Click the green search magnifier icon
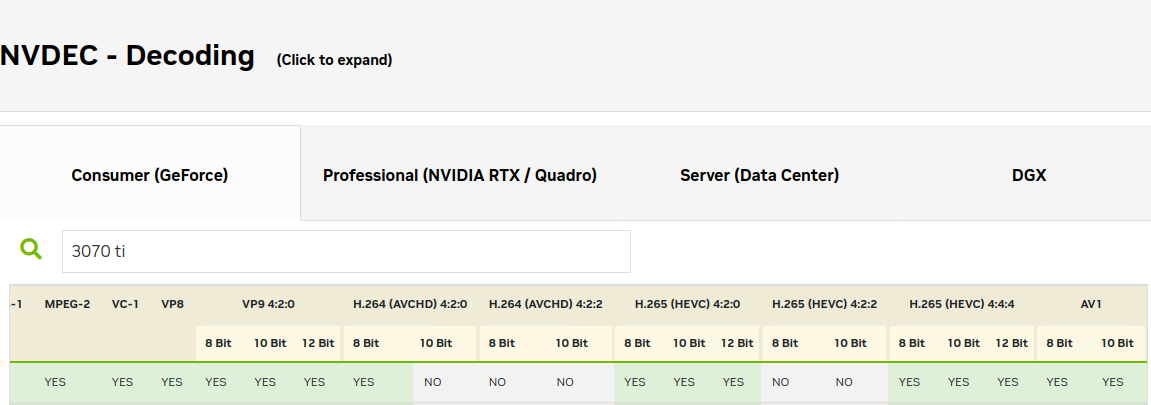Screen dimensions: 1151x405 tap(31, 250)
